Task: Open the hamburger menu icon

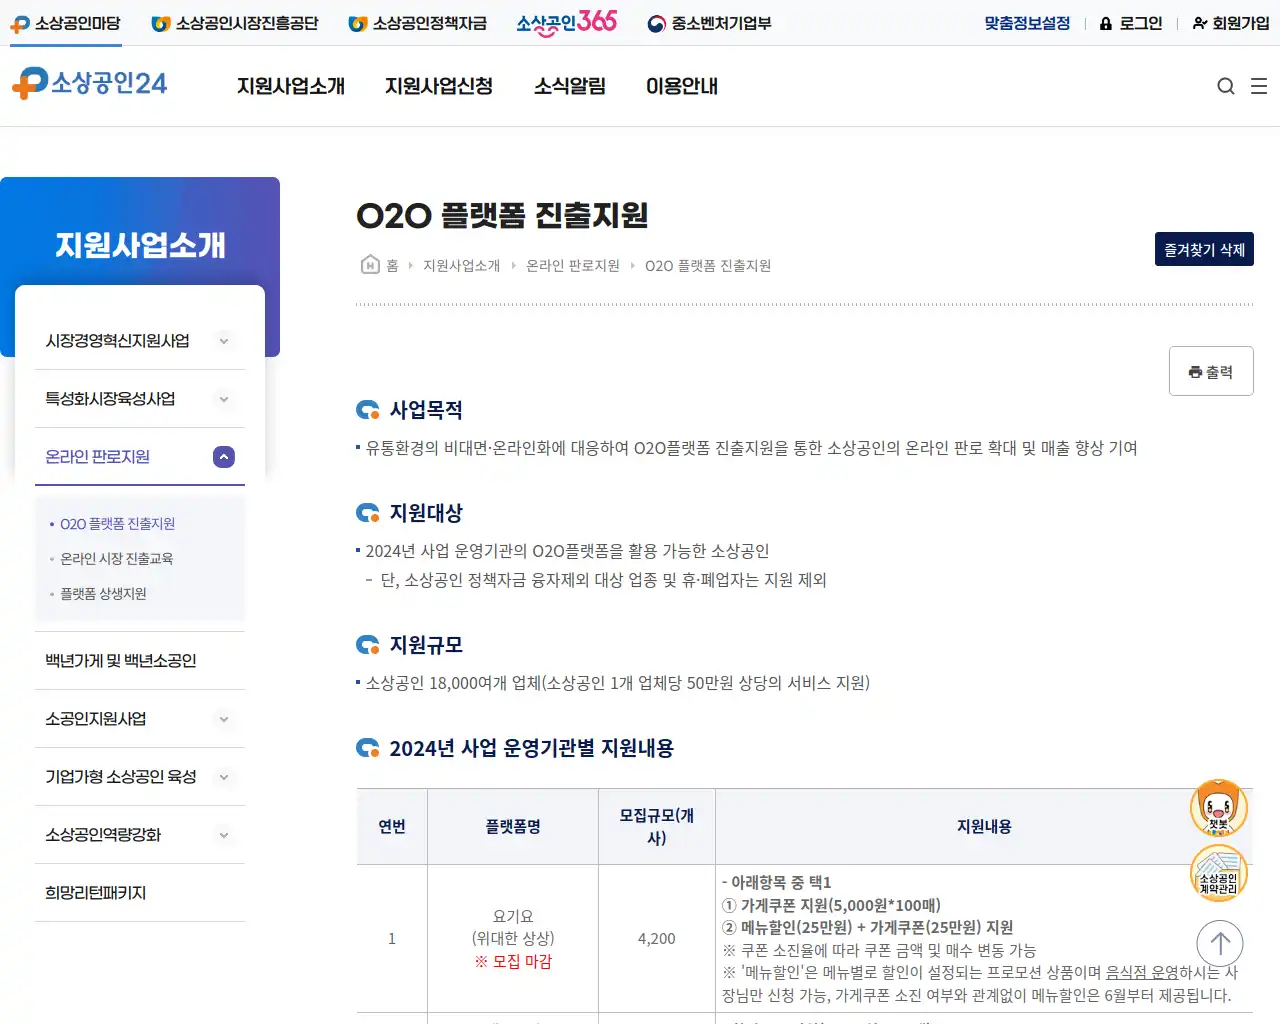Action: click(1259, 86)
